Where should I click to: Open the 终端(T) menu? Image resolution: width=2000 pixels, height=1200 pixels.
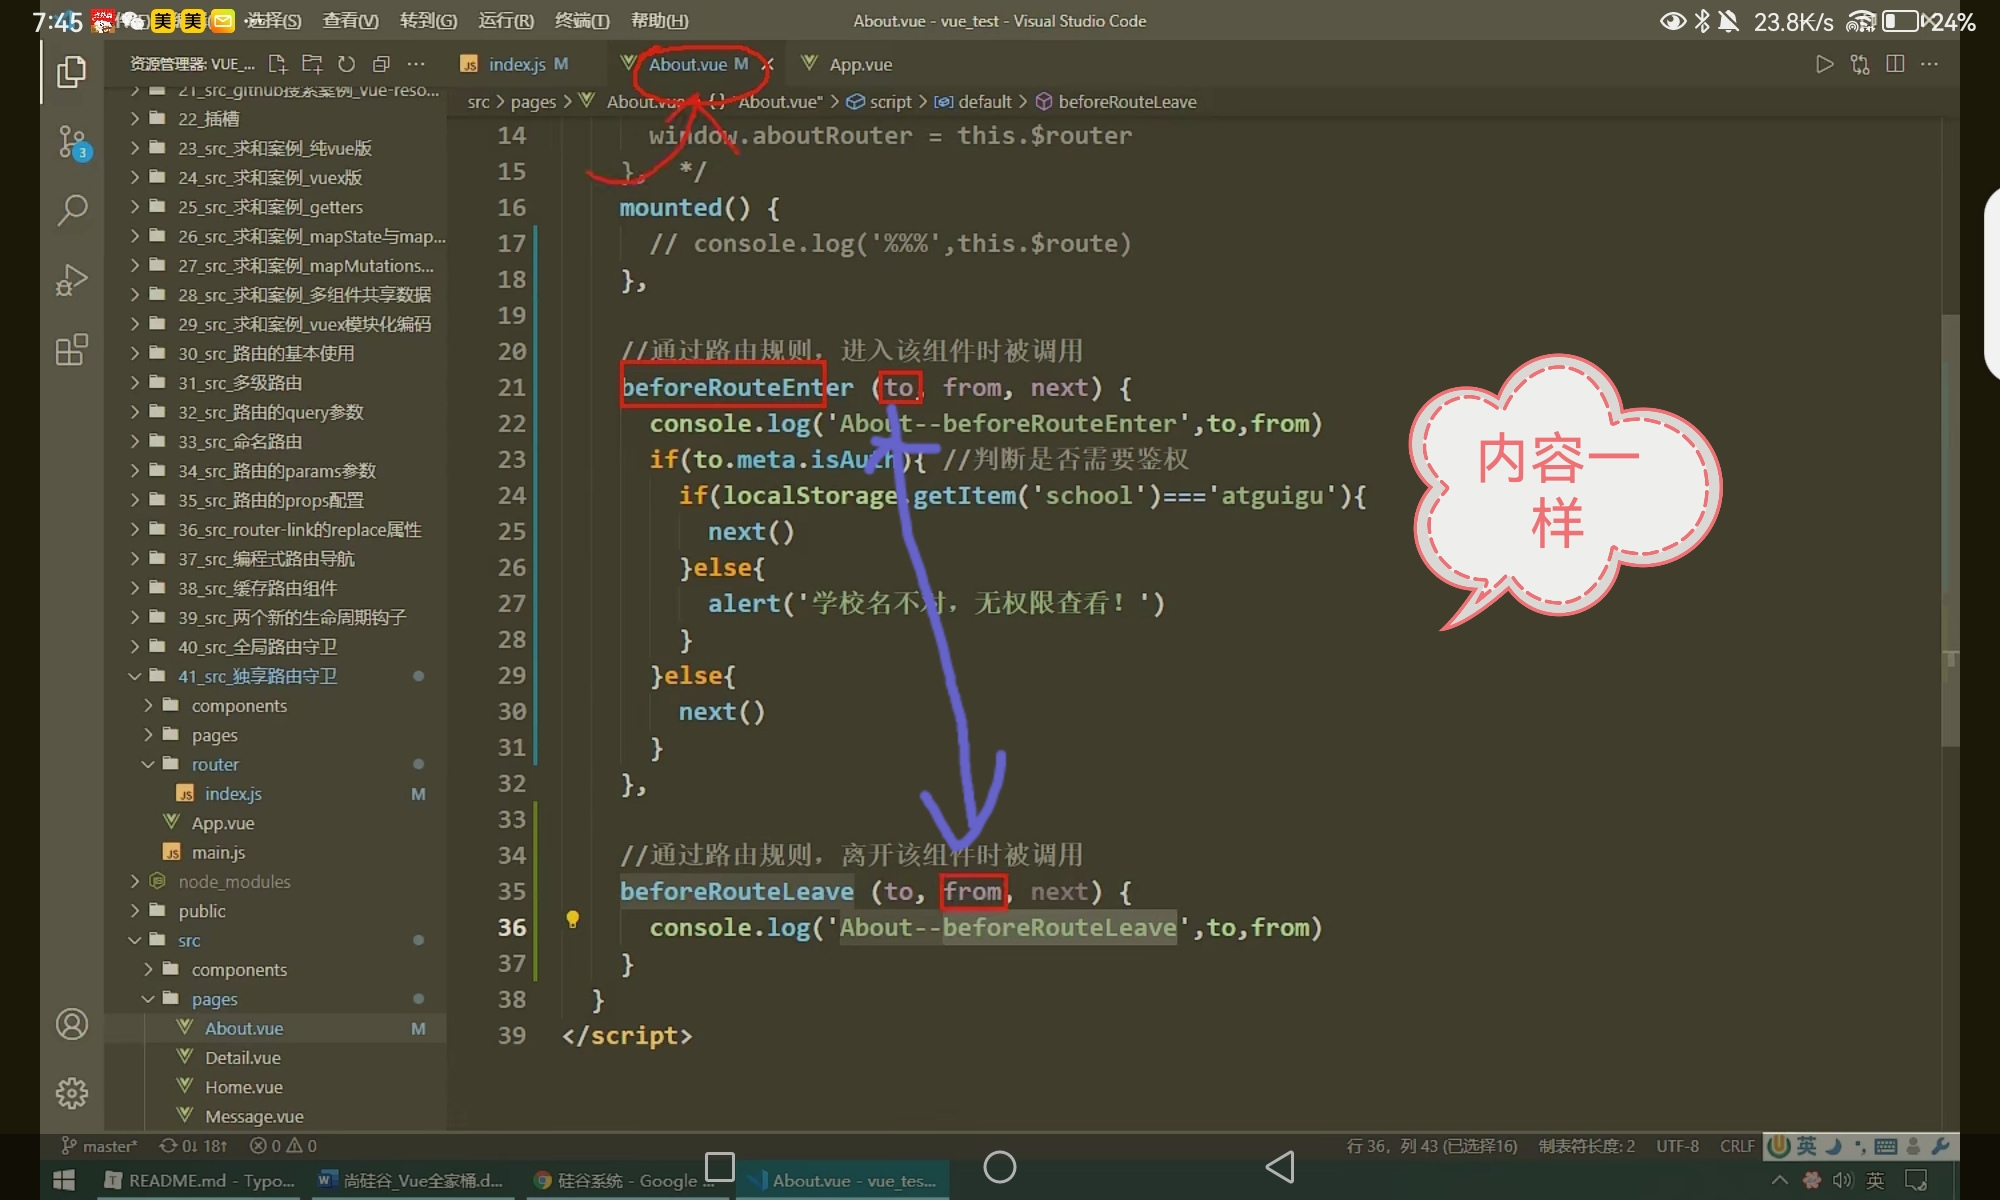(x=581, y=21)
